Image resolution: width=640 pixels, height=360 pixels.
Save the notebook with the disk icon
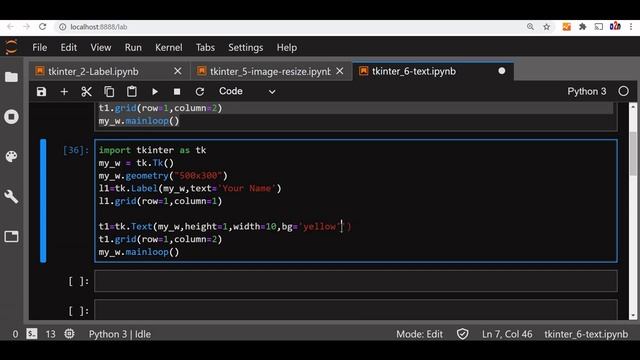41,91
